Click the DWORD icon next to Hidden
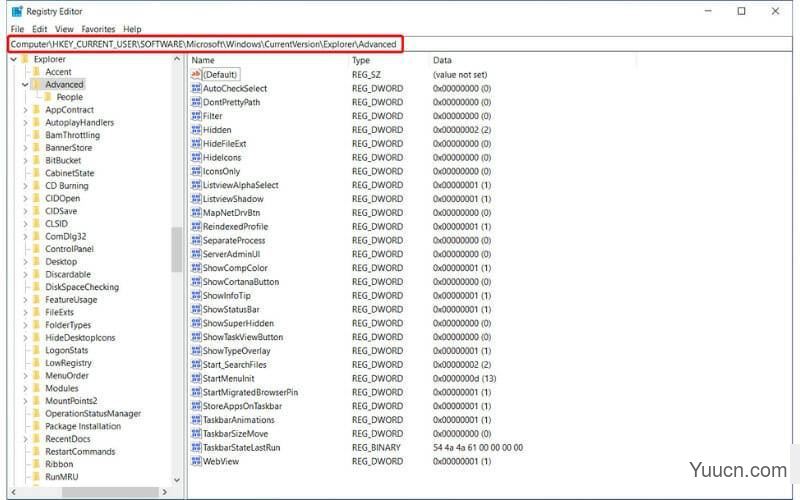The image size is (800, 500). coord(196,130)
